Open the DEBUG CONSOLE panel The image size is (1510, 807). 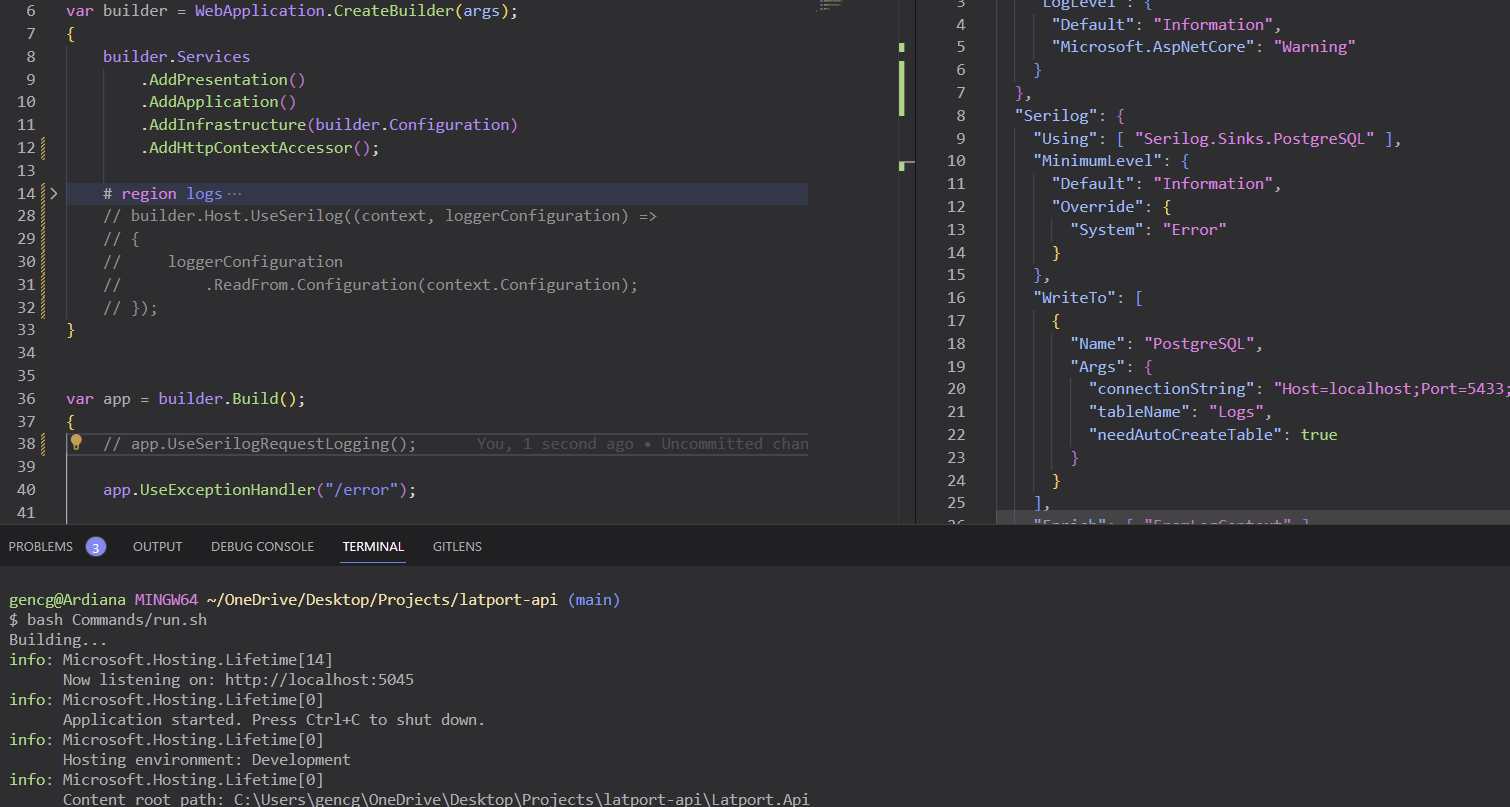(262, 546)
